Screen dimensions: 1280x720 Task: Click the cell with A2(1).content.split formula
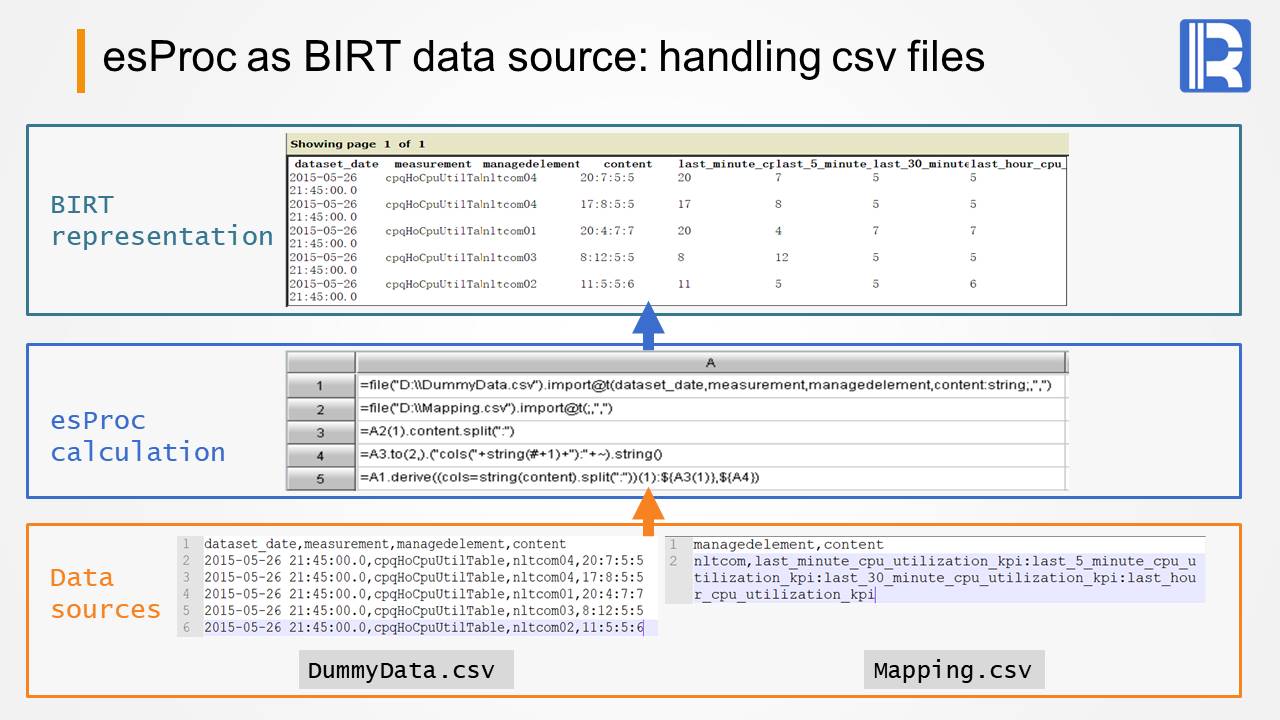click(437, 432)
